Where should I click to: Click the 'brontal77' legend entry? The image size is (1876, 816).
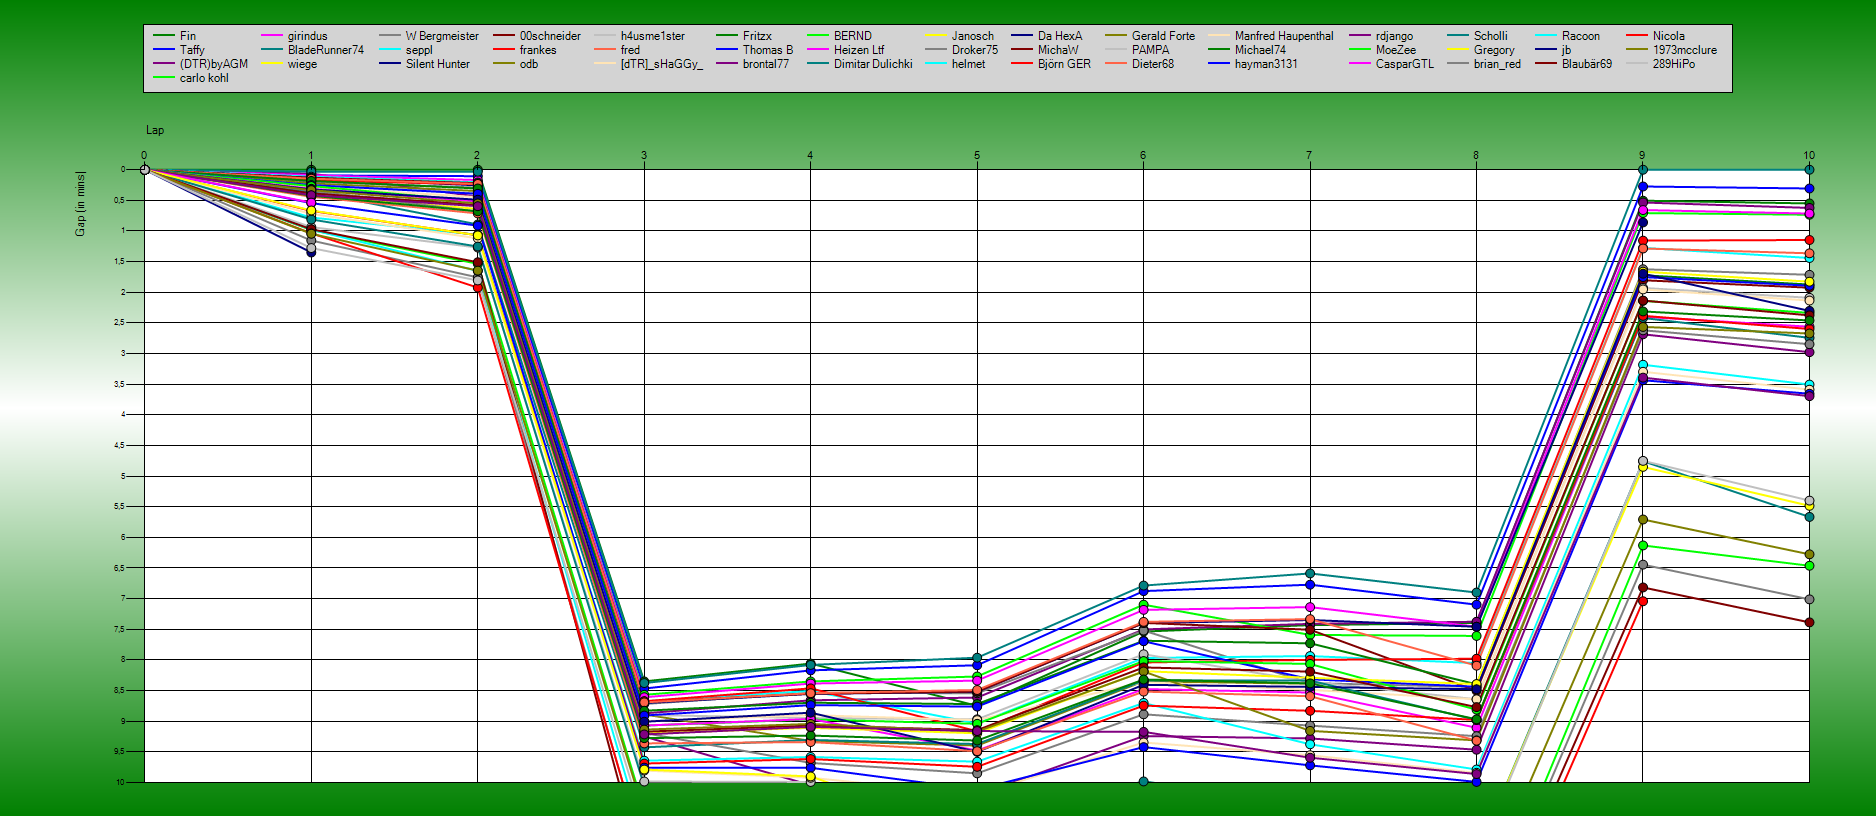(x=766, y=64)
